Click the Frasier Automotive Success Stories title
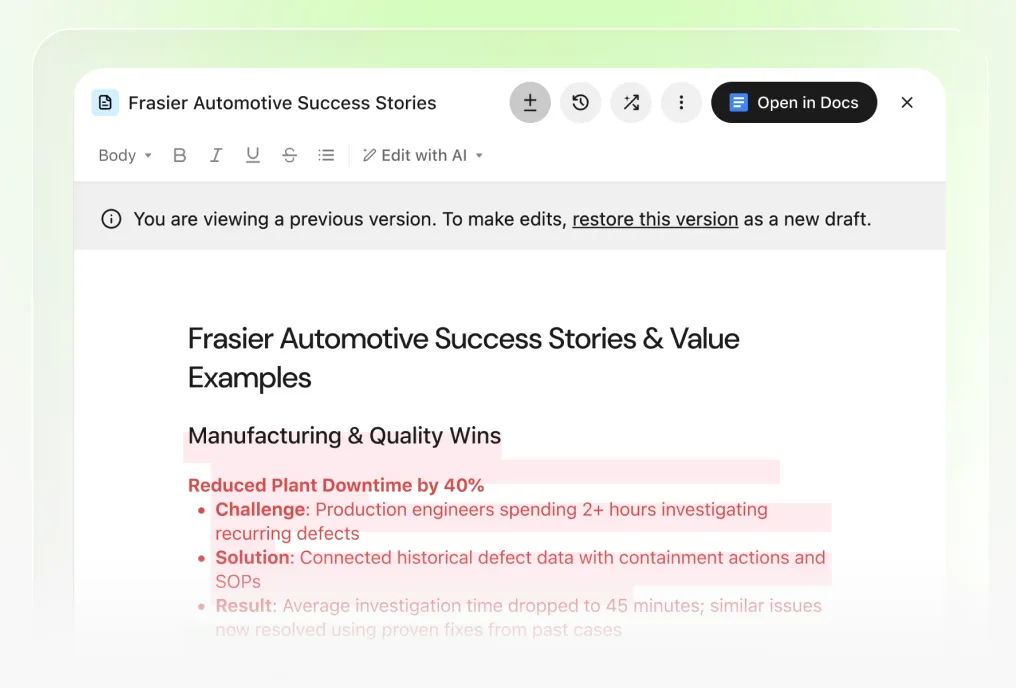The image size is (1016, 688). tap(283, 103)
